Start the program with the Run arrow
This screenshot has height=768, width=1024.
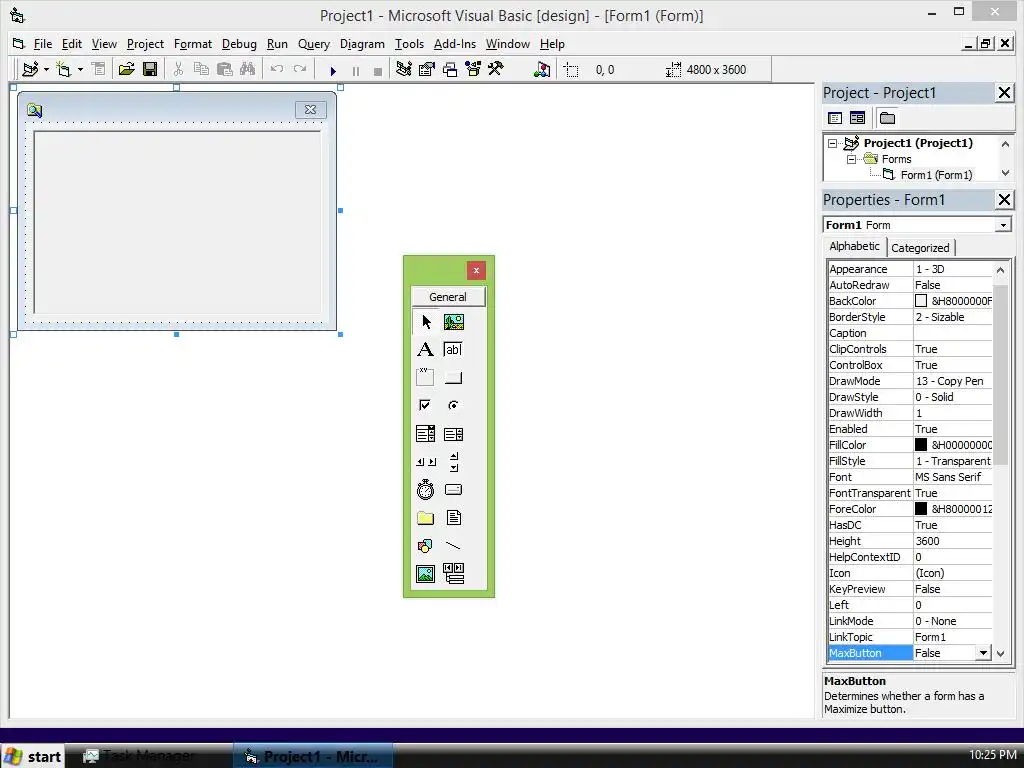[x=333, y=71]
